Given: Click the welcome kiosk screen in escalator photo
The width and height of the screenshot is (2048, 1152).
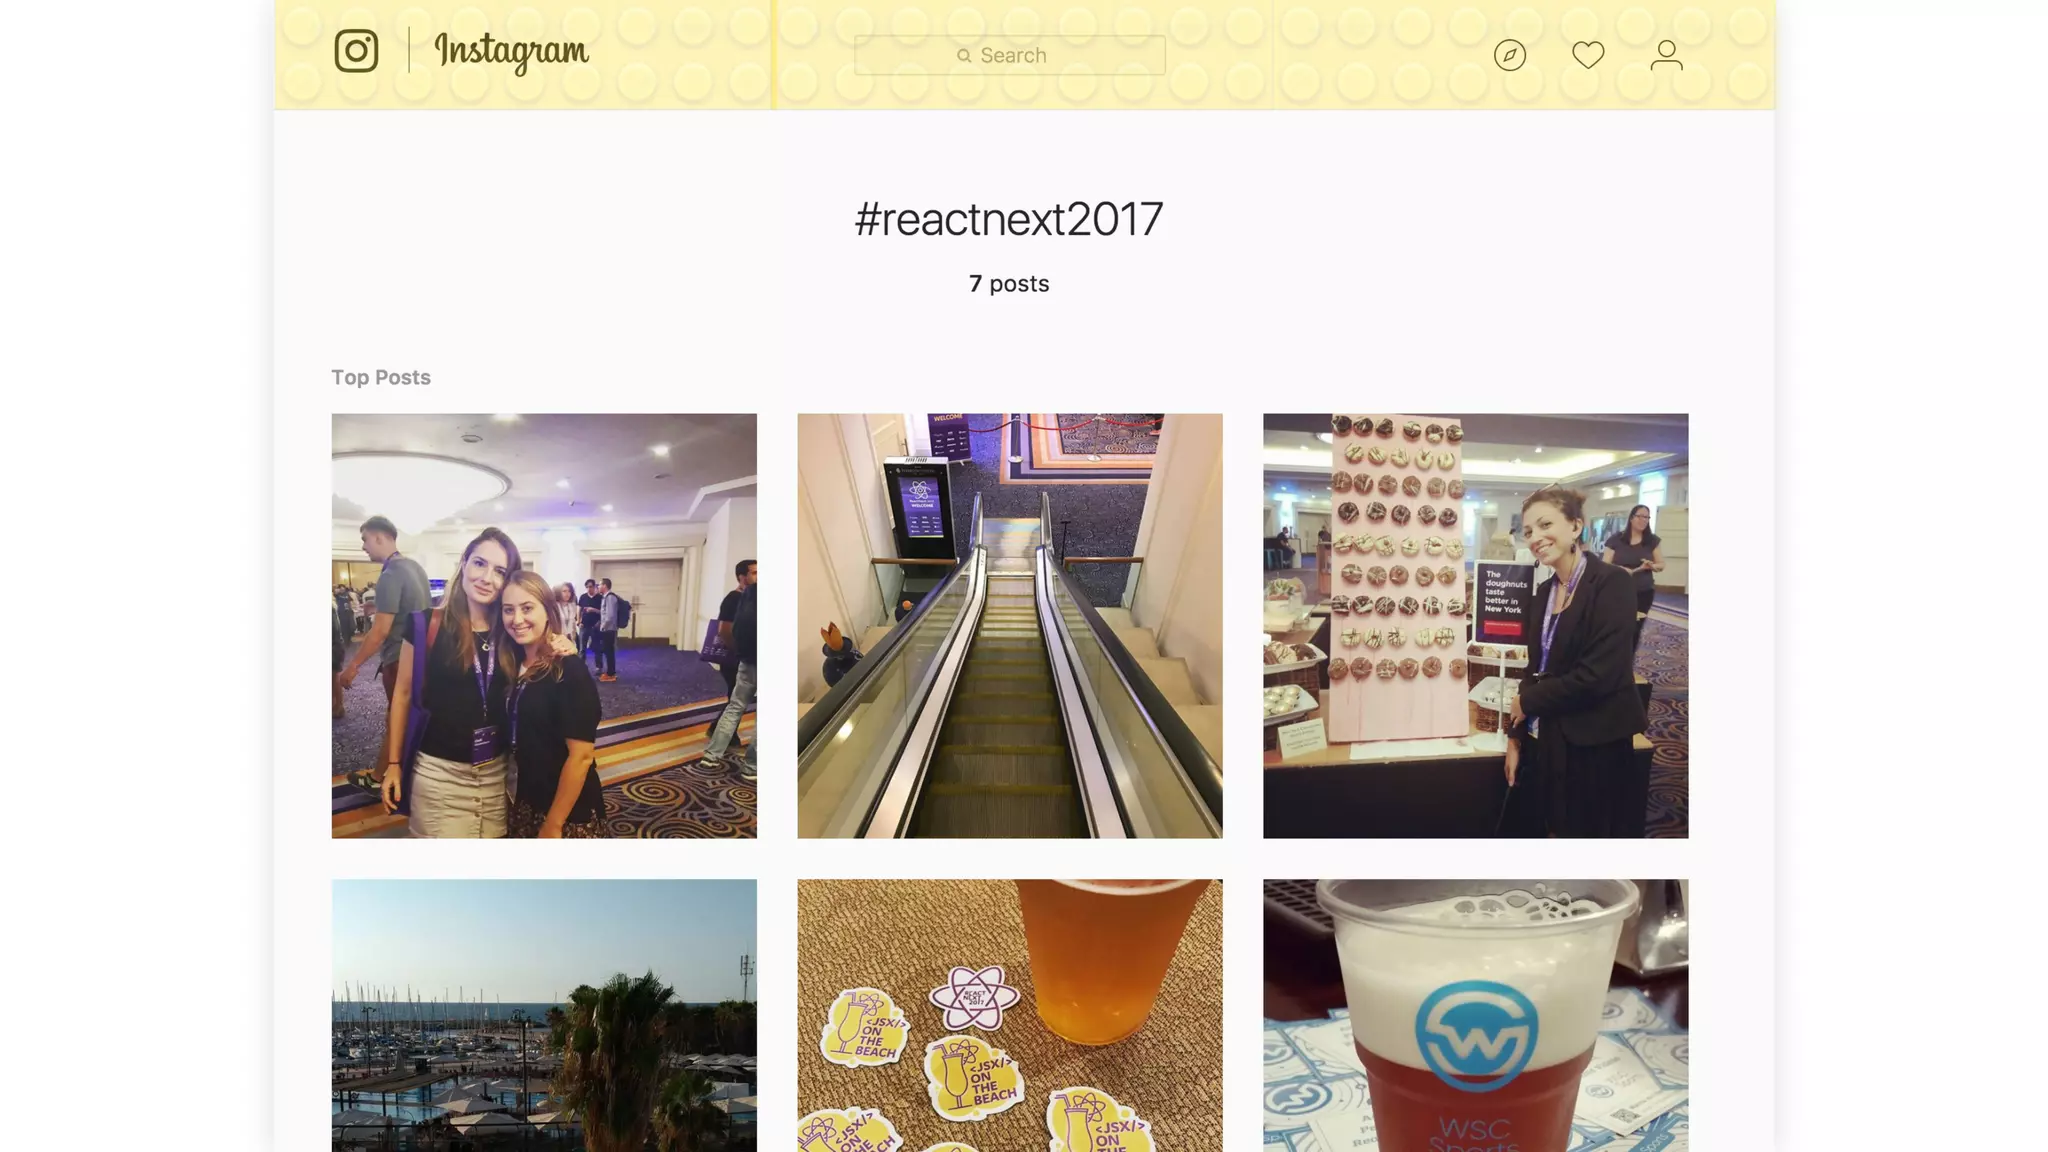Looking at the screenshot, I should coord(922,508).
